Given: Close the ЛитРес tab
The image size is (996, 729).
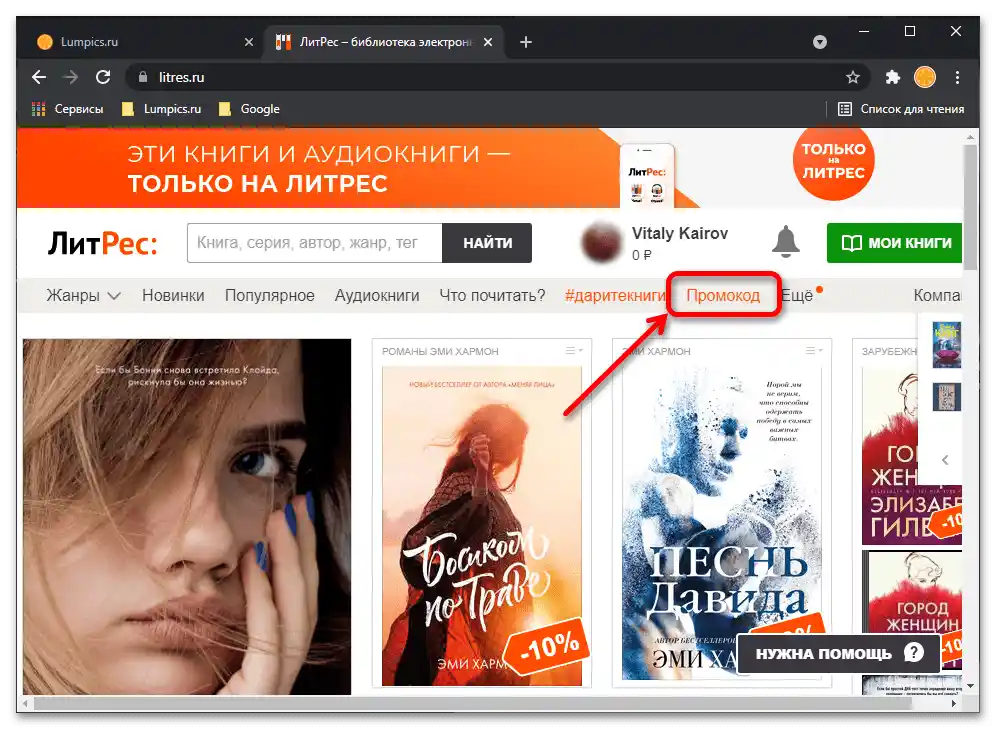Looking at the screenshot, I should [x=488, y=42].
